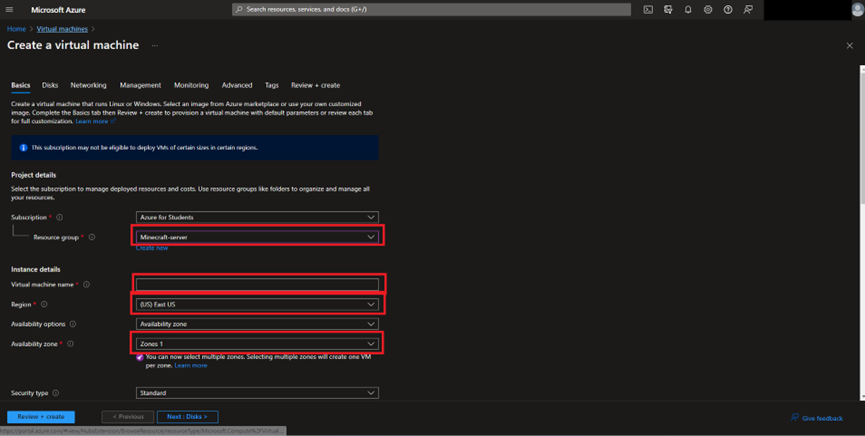Viewport: 865px width, 436px height.
Task: Switch to the Networking tab
Action: [88, 86]
